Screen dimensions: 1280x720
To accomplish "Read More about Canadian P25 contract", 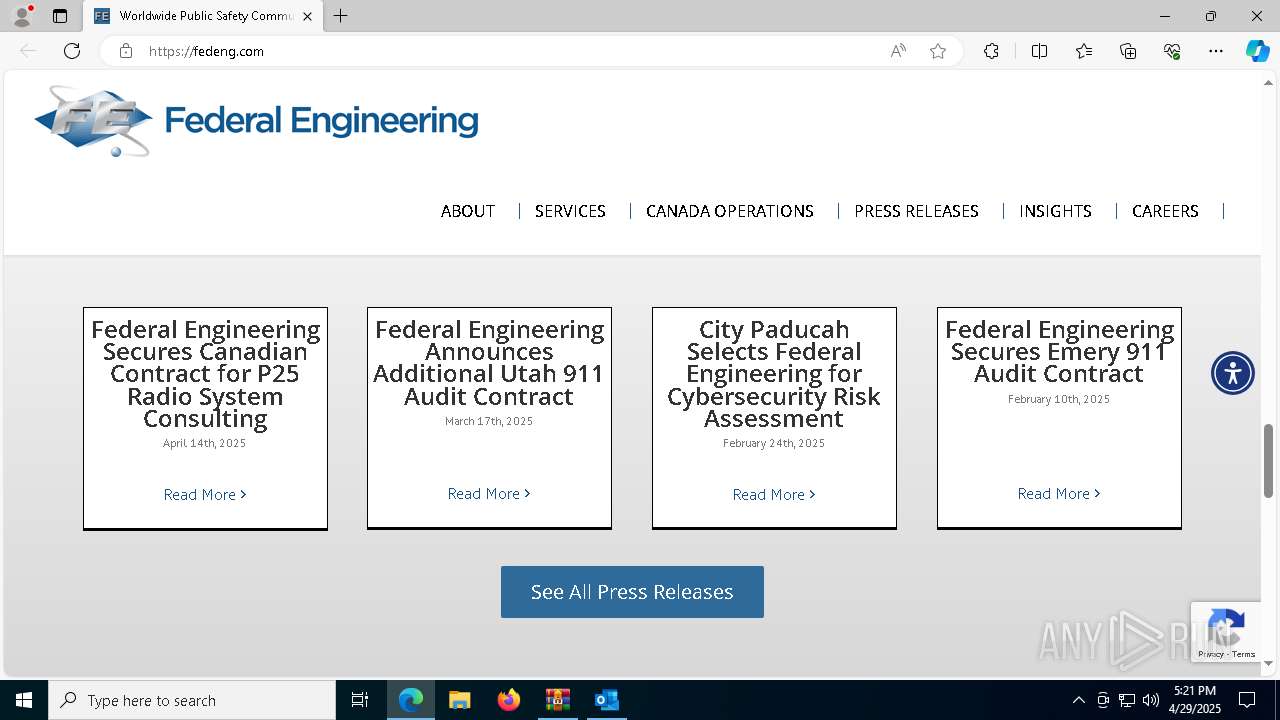I will (205, 494).
